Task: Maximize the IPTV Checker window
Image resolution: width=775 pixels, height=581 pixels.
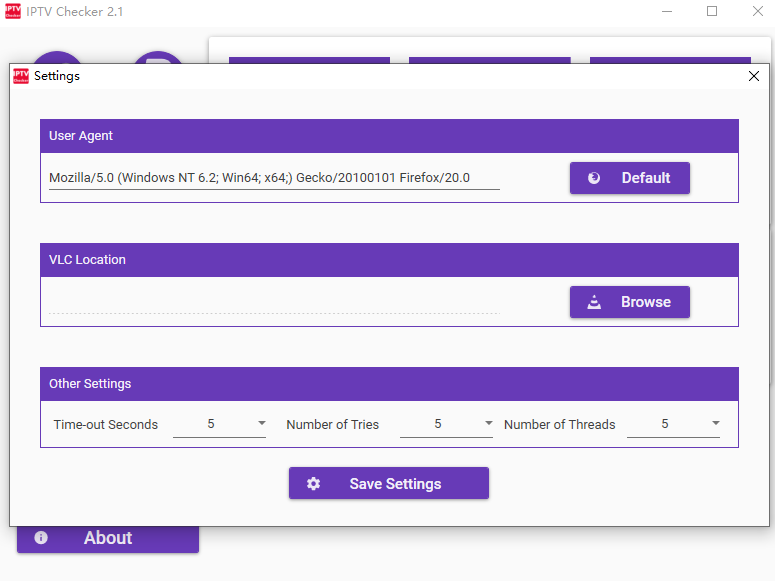Action: pos(712,12)
